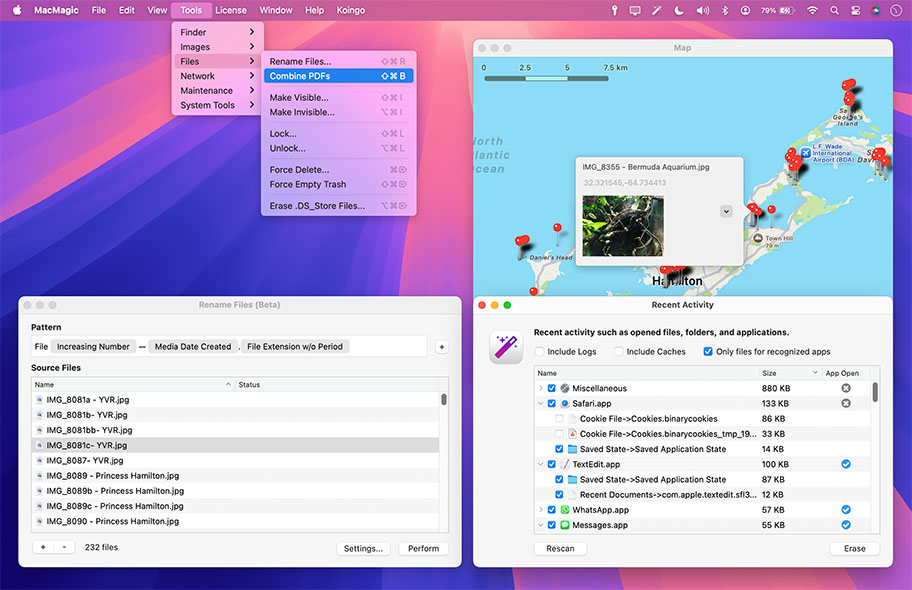The image size is (912, 590).
Task: Check Cookie File->Cookies.binarycookies
Action: pos(558,418)
